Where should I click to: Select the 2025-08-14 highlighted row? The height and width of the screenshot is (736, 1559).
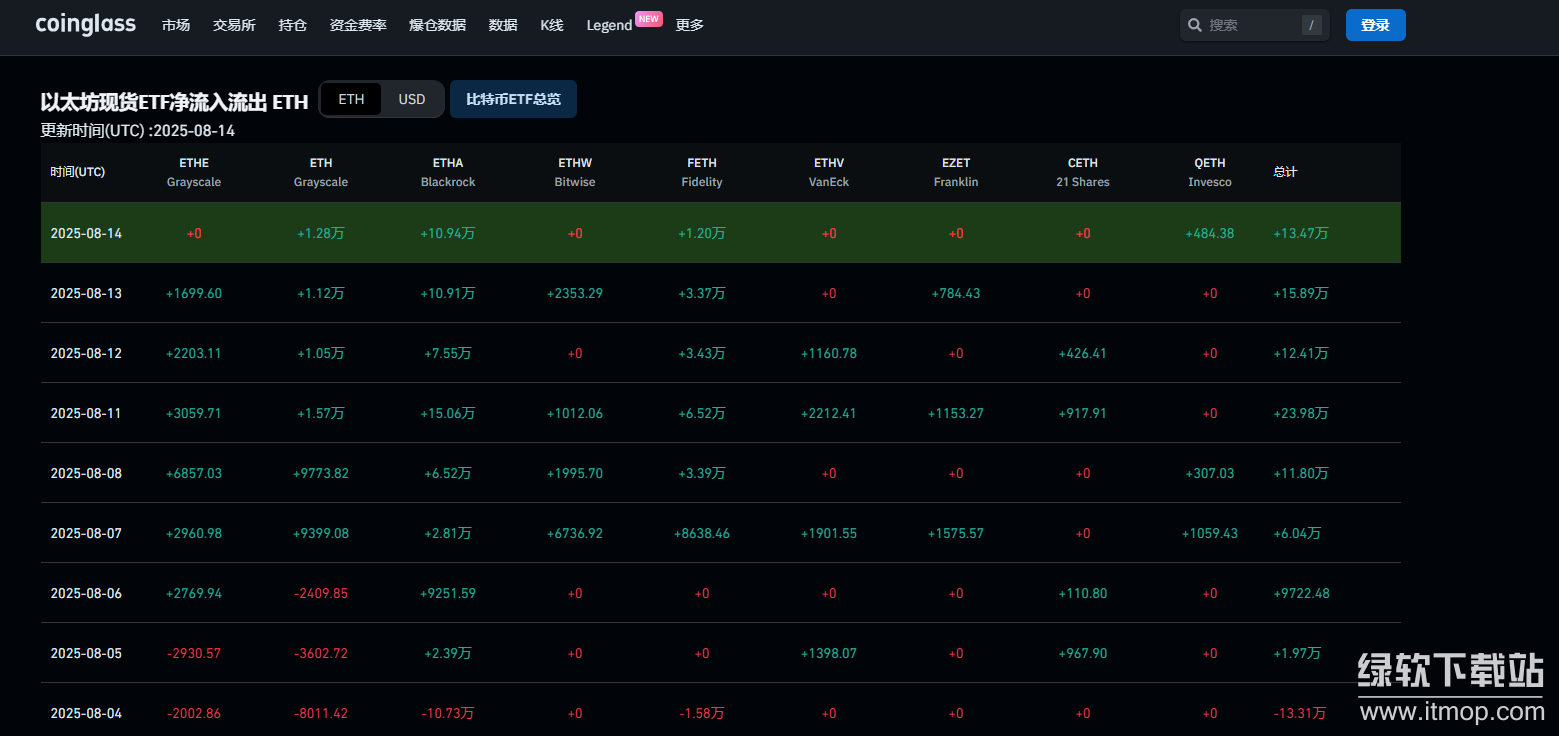(x=720, y=233)
